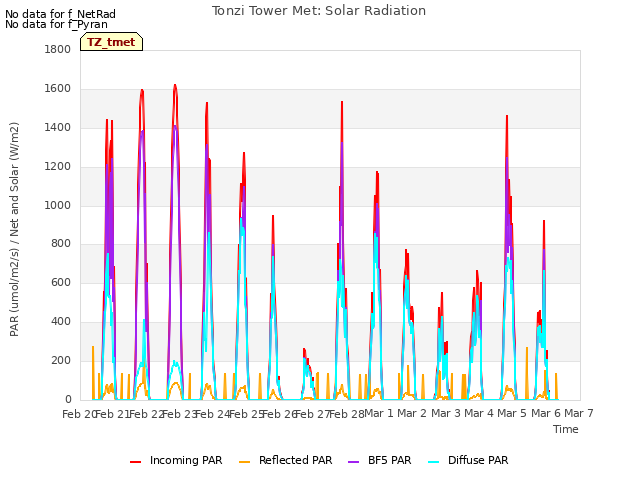Click the 400 y-axis tick label
The width and height of the screenshot is (640, 480).
[x=61, y=322]
